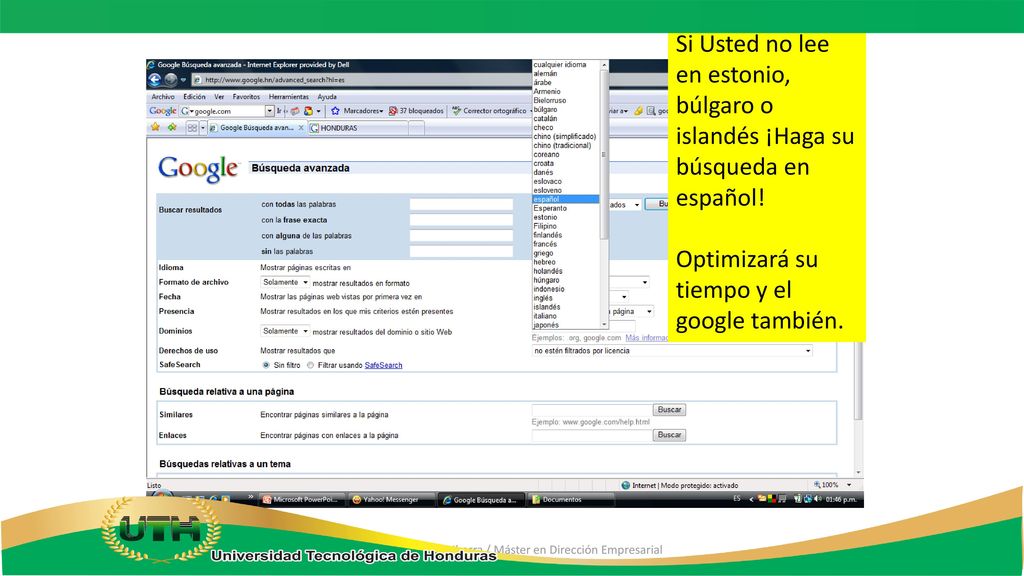Click the con todas las palabras field
1024x576 pixels.
(461, 204)
